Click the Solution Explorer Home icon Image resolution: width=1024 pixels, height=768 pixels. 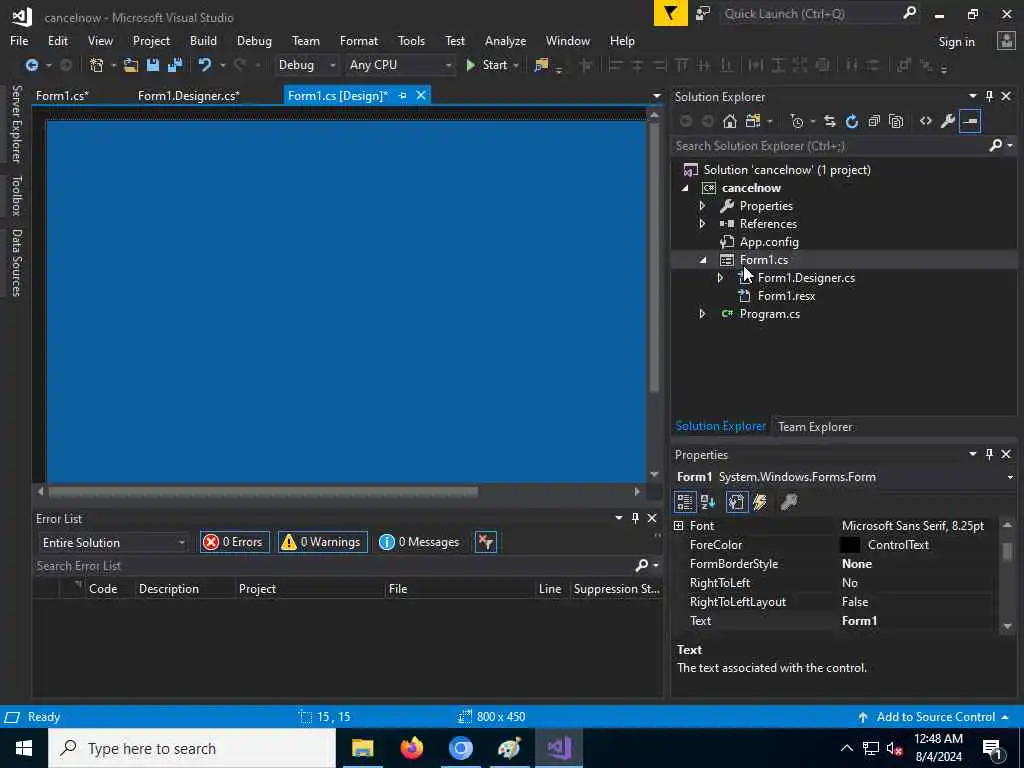(729, 121)
